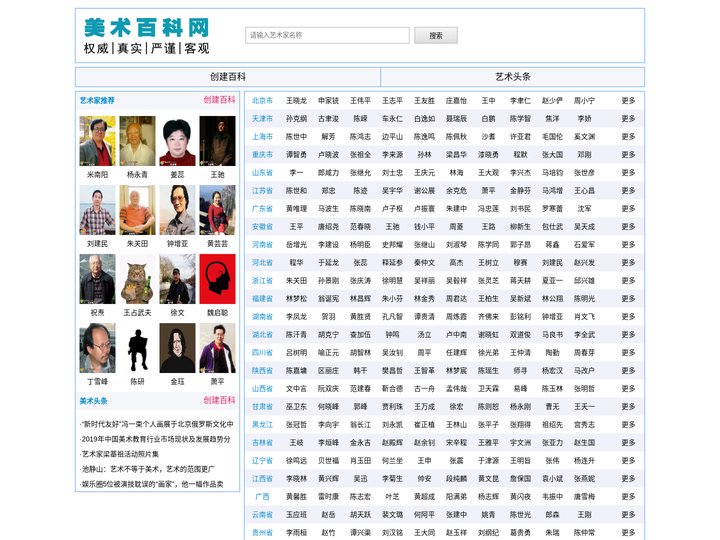The width and height of the screenshot is (720, 540).
Task: Select the 广西 region link
Action: point(262,496)
